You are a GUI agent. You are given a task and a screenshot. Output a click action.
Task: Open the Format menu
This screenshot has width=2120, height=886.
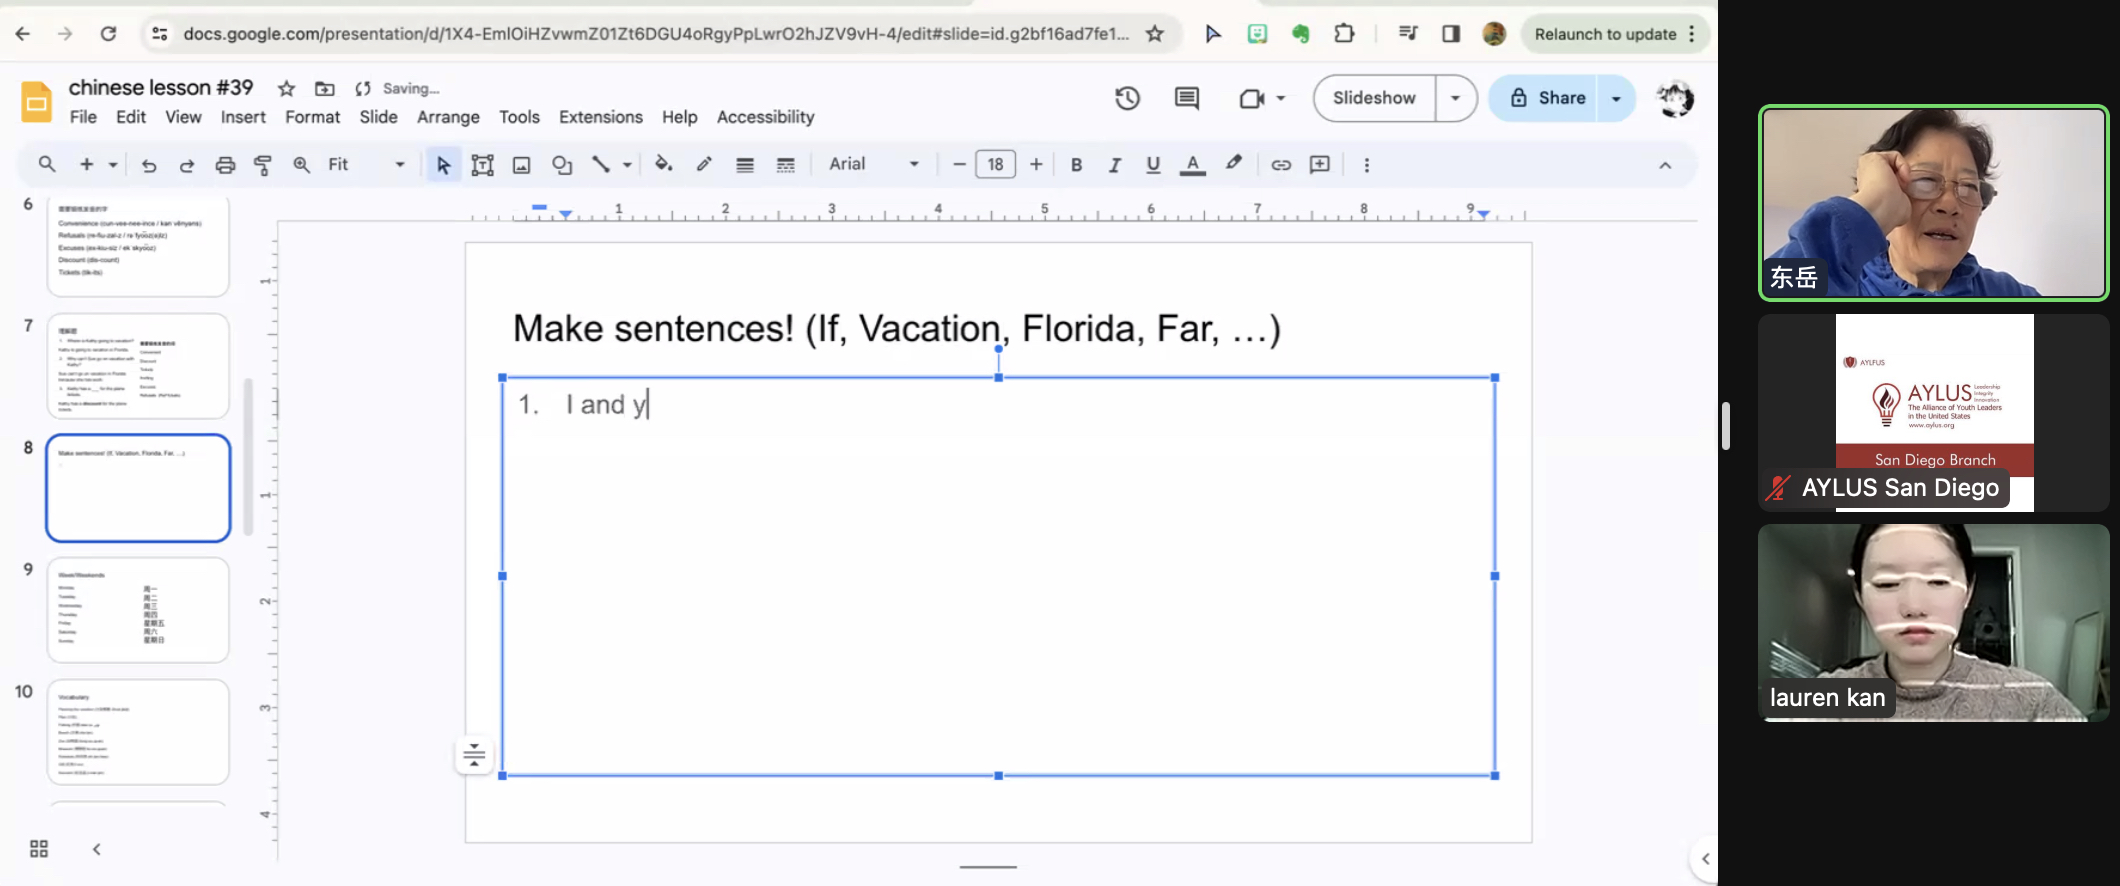pos(313,117)
